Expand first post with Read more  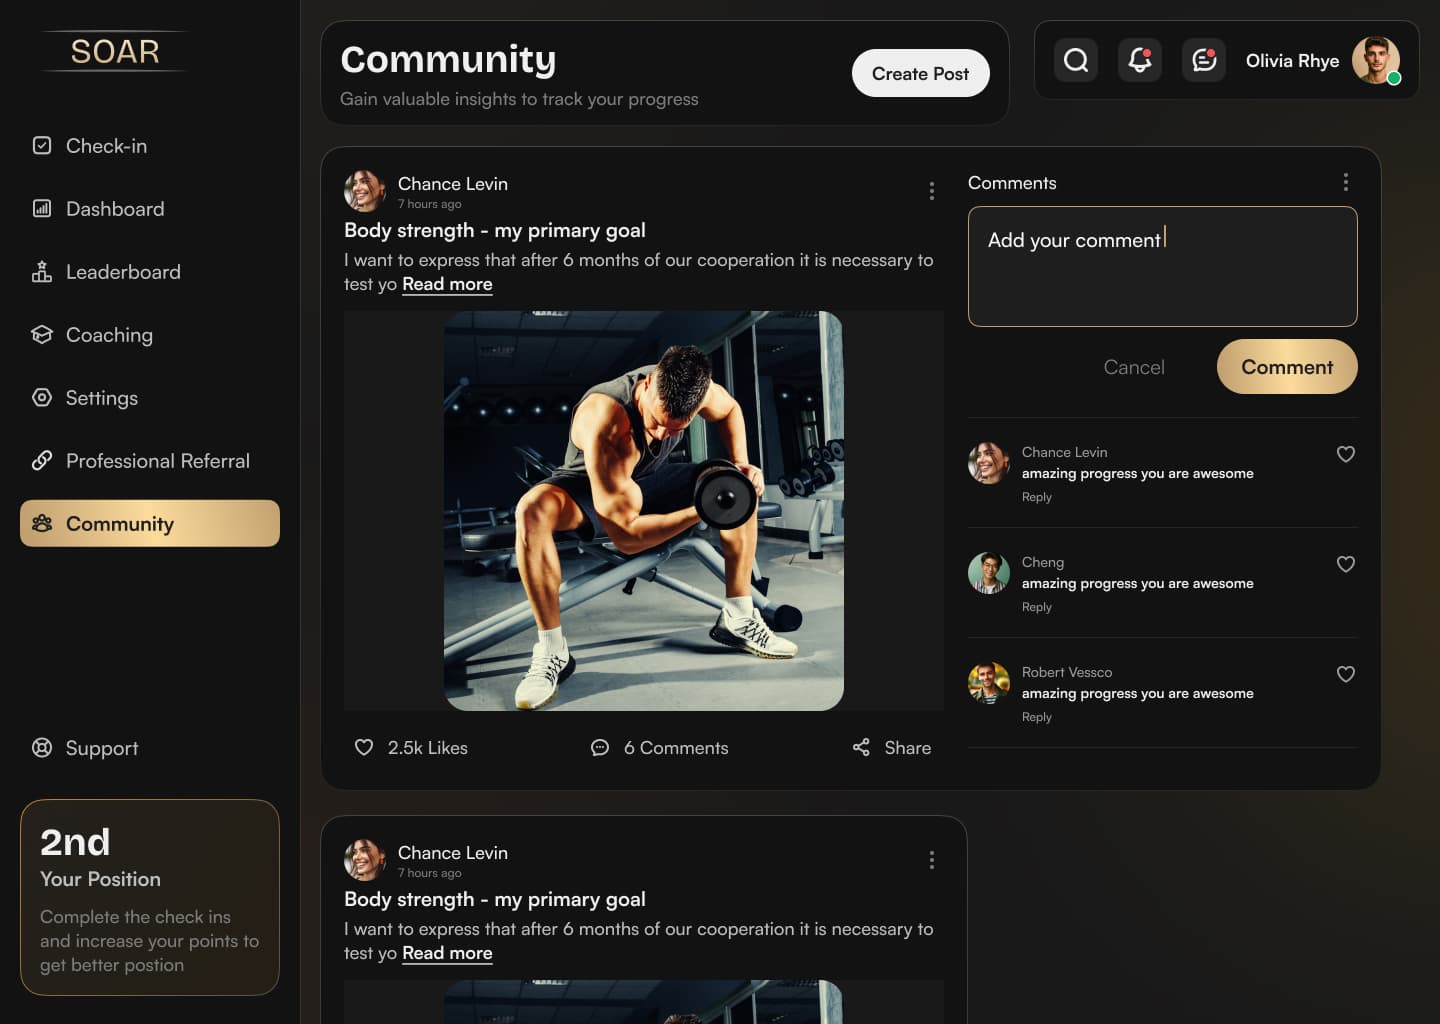[x=447, y=284]
